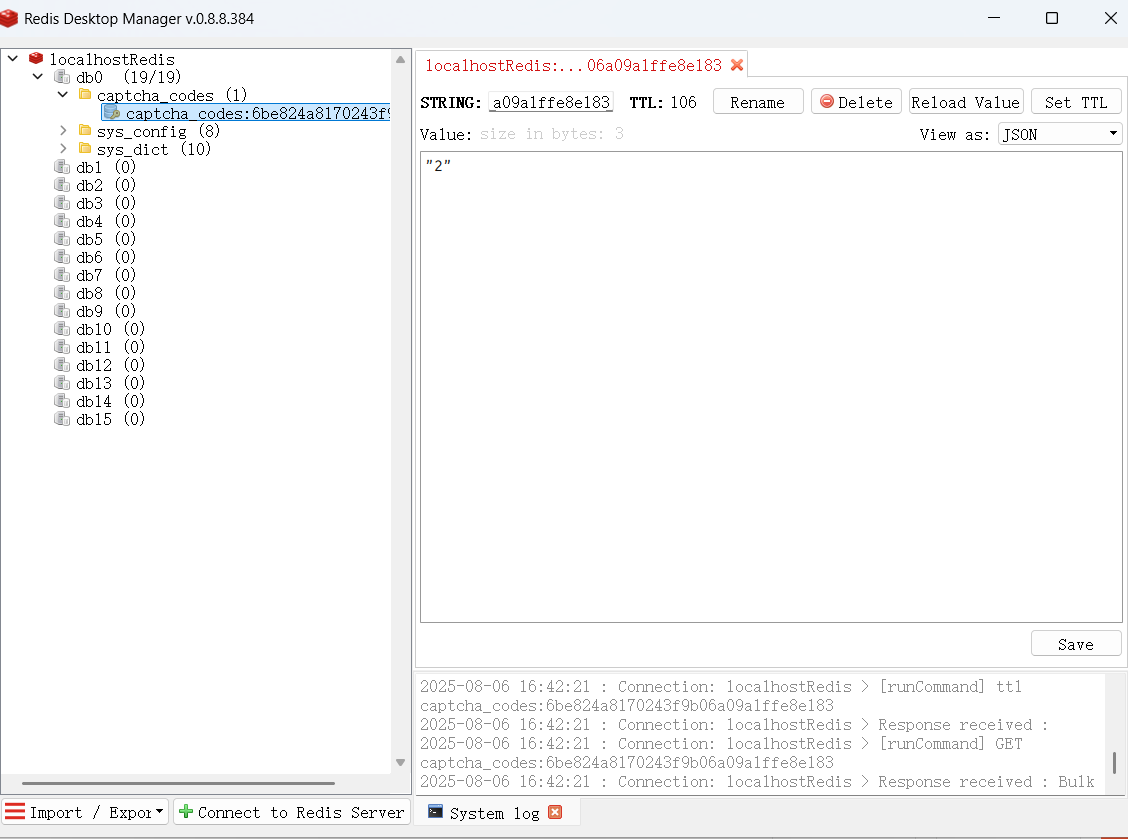Click the Redis Desktop Manager title icon
1128x839 pixels.
point(9,18)
